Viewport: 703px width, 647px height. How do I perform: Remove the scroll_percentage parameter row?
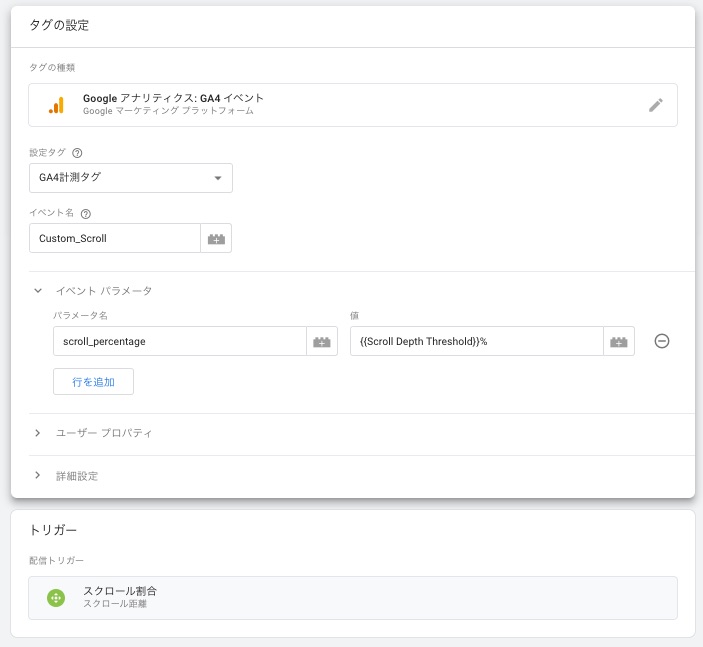[x=661, y=341]
